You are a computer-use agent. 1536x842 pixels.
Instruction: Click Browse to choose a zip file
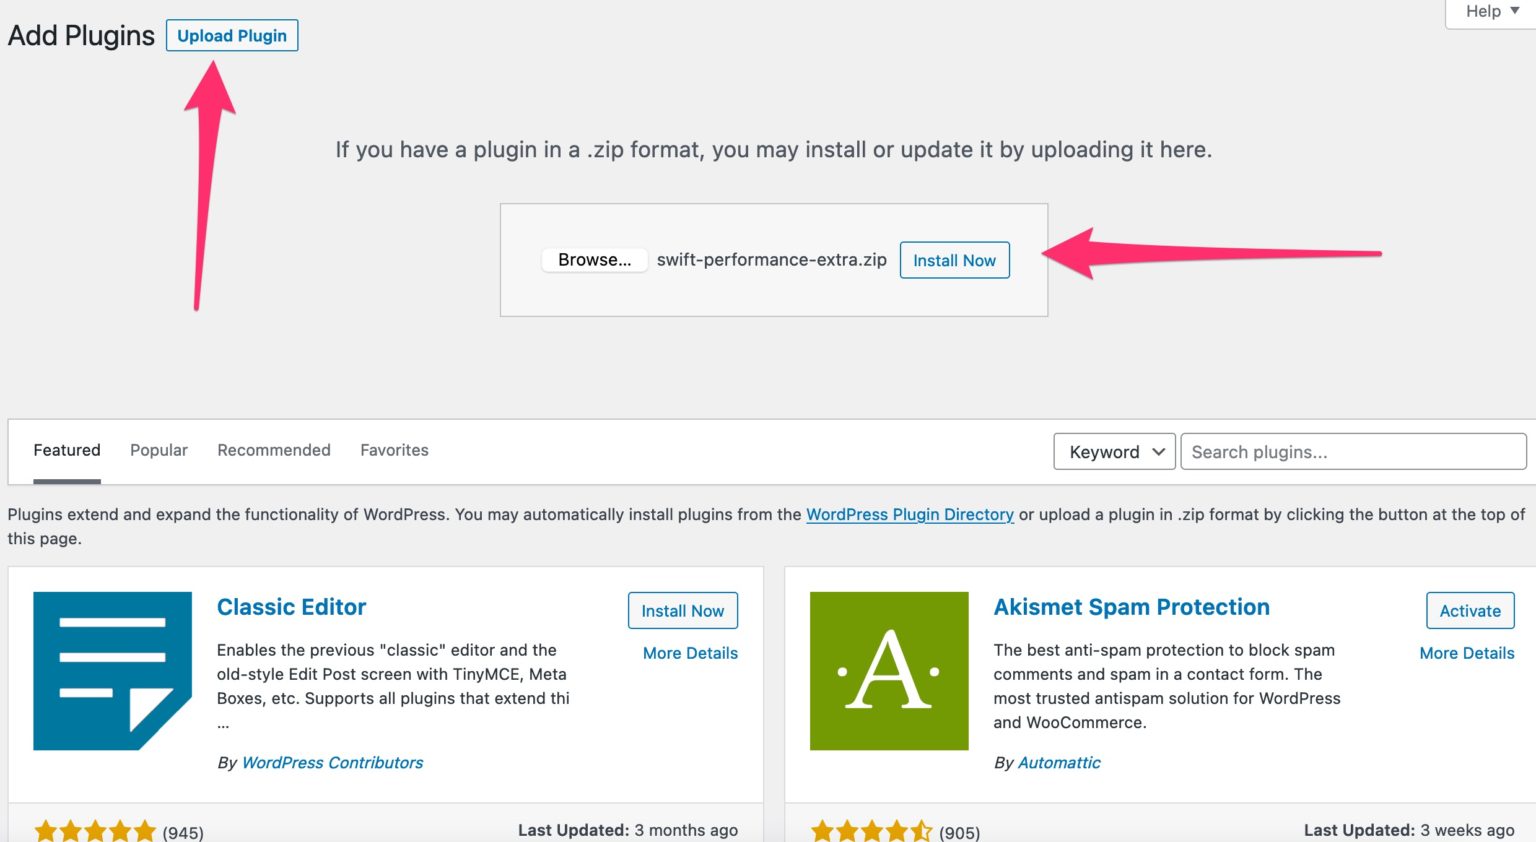594,260
